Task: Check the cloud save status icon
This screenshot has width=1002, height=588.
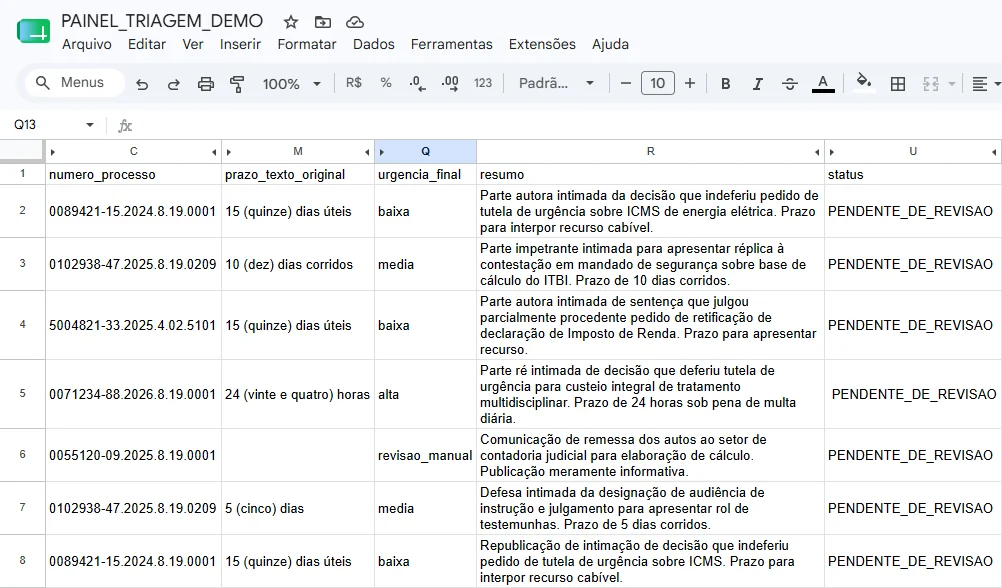Action: click(355, 22)
